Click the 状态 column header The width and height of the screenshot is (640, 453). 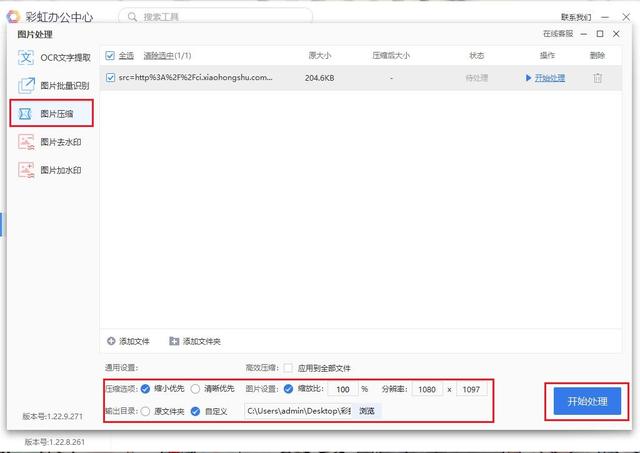pos(477,56)
